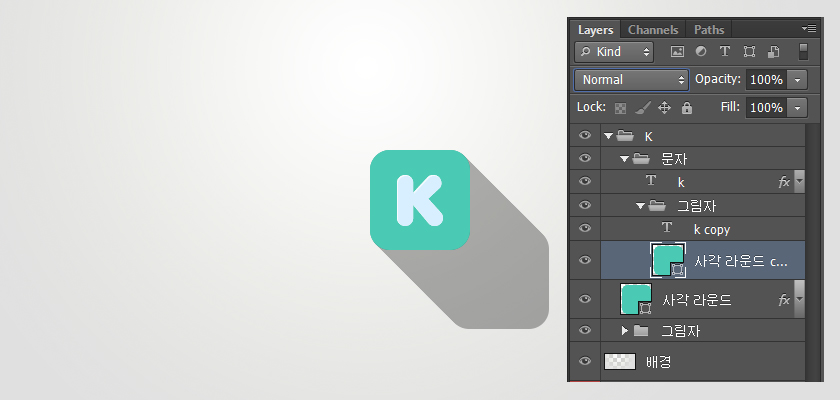
Task: Open the Opacity slider dropdown arrow
Action: 798,80
